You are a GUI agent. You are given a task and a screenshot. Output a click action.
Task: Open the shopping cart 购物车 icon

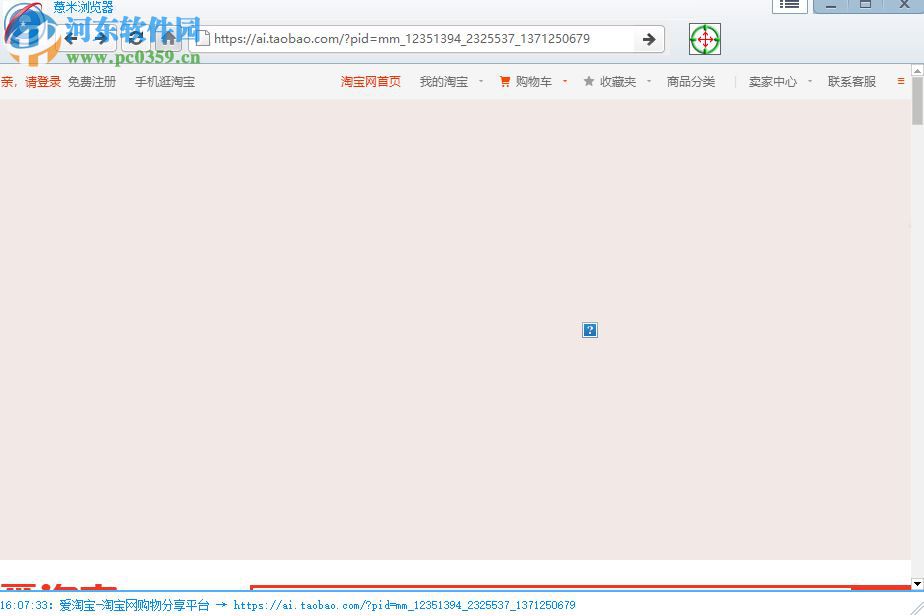click(505, 81)
